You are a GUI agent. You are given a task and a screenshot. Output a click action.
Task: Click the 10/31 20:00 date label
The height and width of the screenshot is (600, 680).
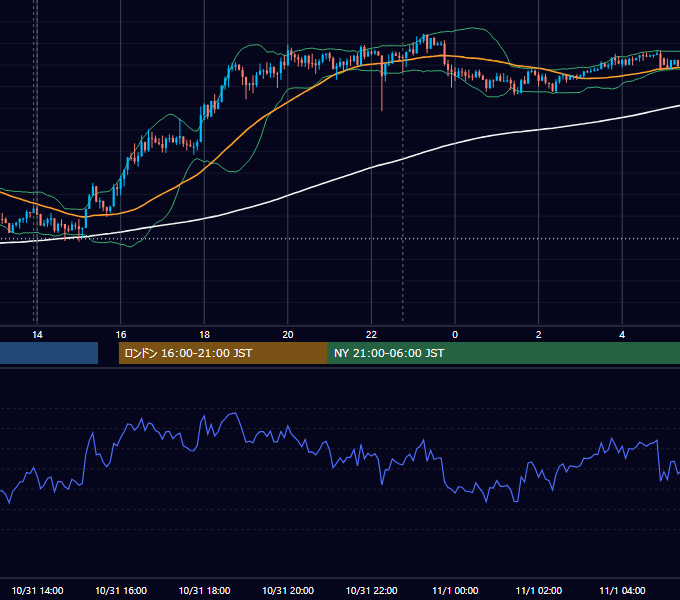coord(288,590)
